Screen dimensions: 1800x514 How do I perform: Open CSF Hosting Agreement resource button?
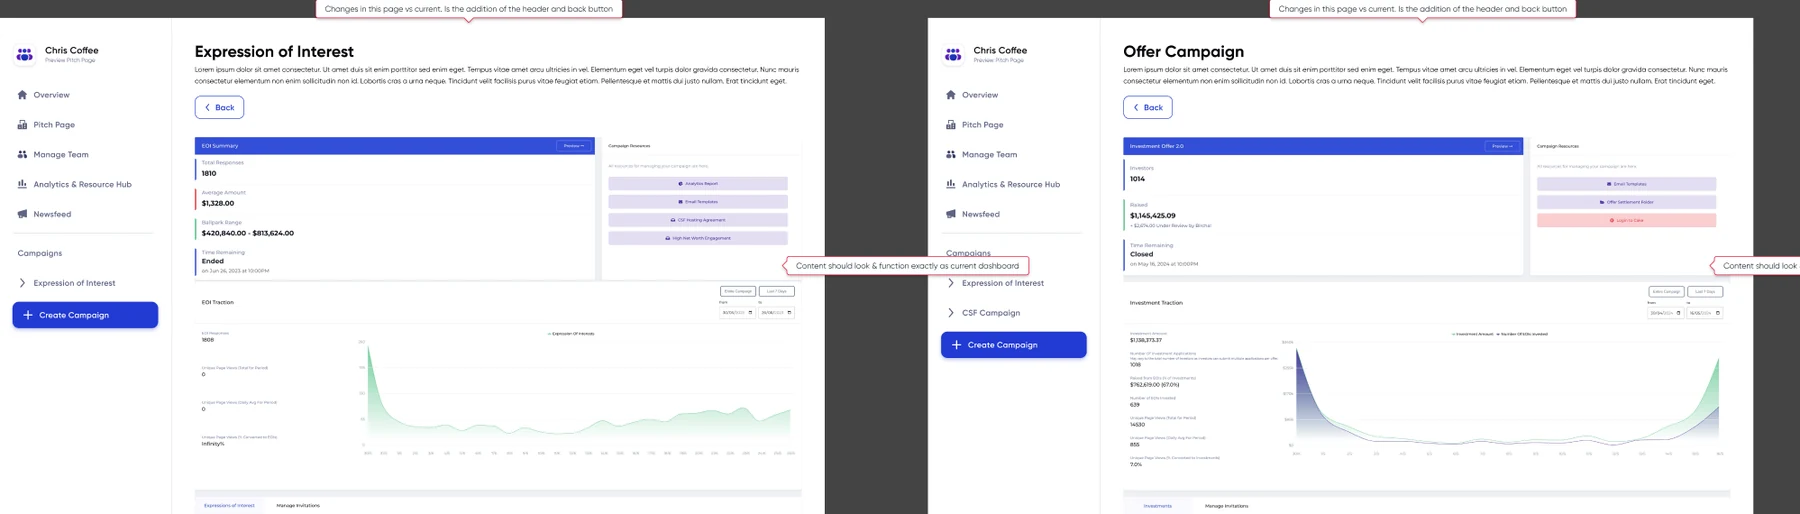tap(698, 220)
